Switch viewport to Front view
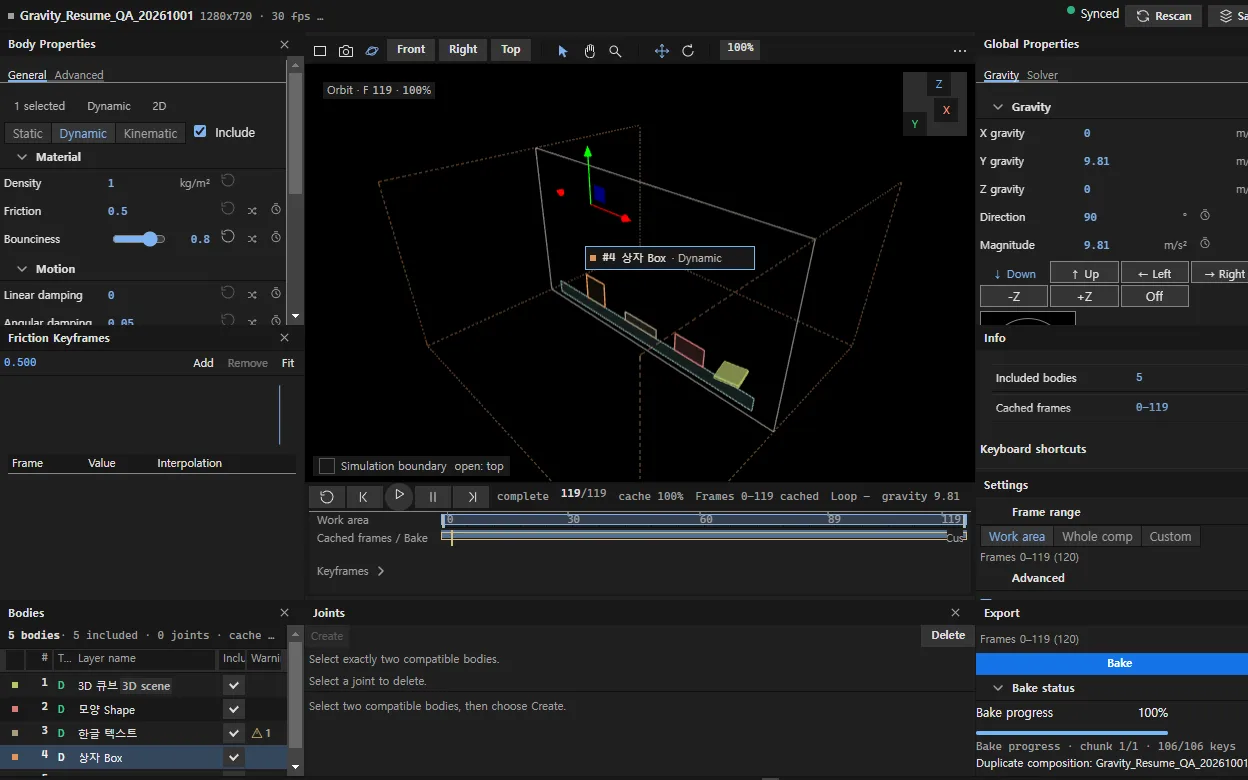Screen dimensions: 1248x780 pos(411,50)
